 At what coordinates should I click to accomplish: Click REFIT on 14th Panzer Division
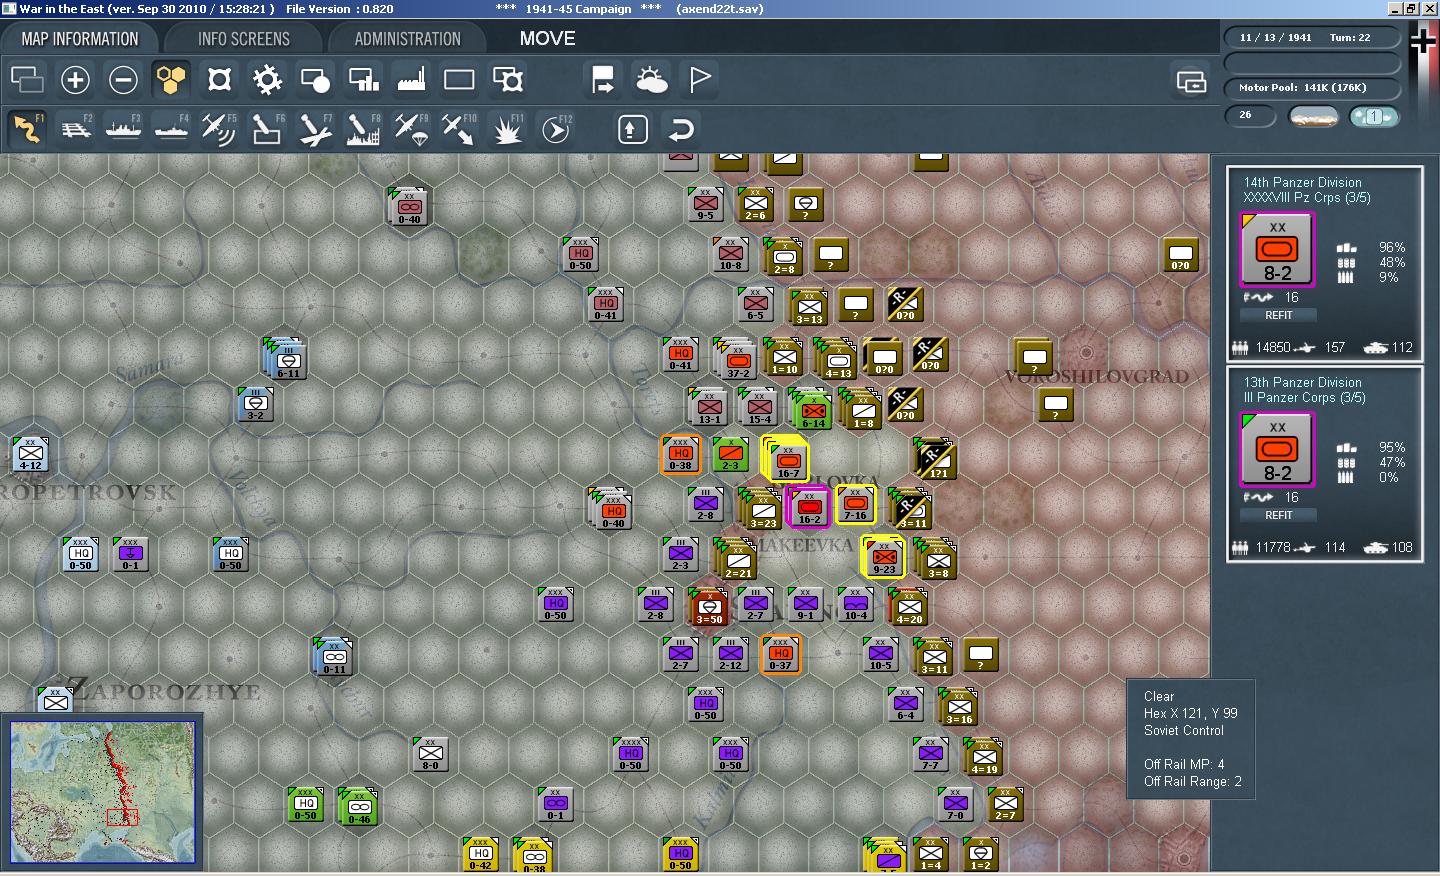(x=1278, y=315)
